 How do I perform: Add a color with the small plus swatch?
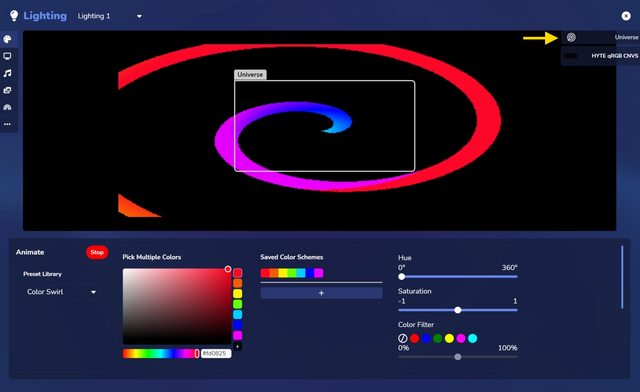tap(238, 346)
